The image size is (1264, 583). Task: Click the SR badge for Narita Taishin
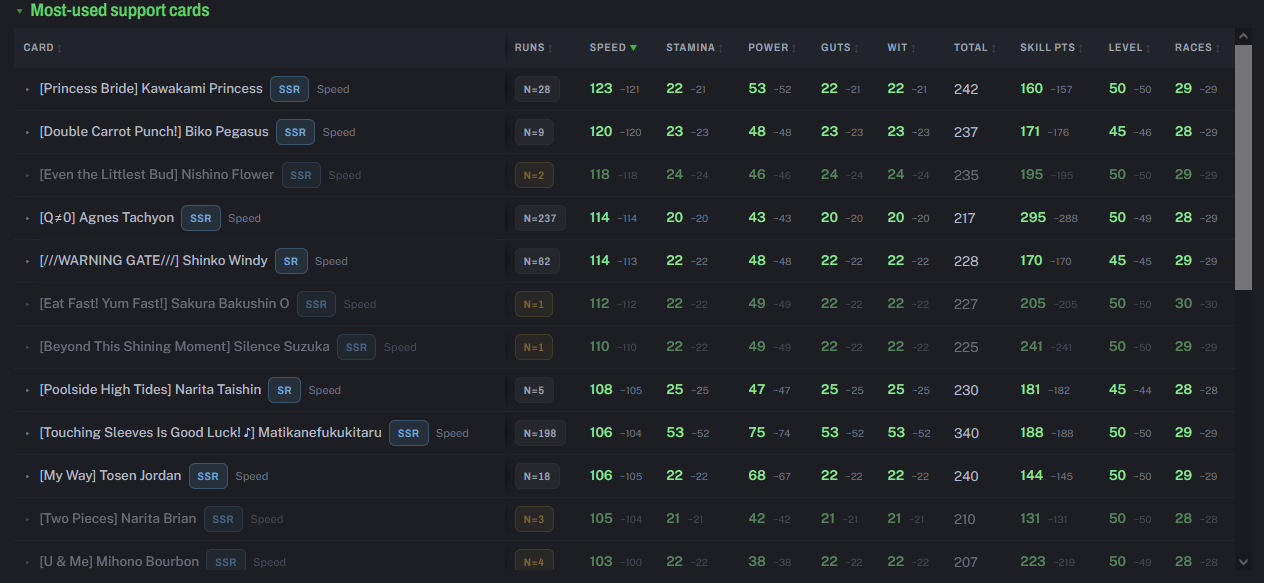tap(285, 390)
